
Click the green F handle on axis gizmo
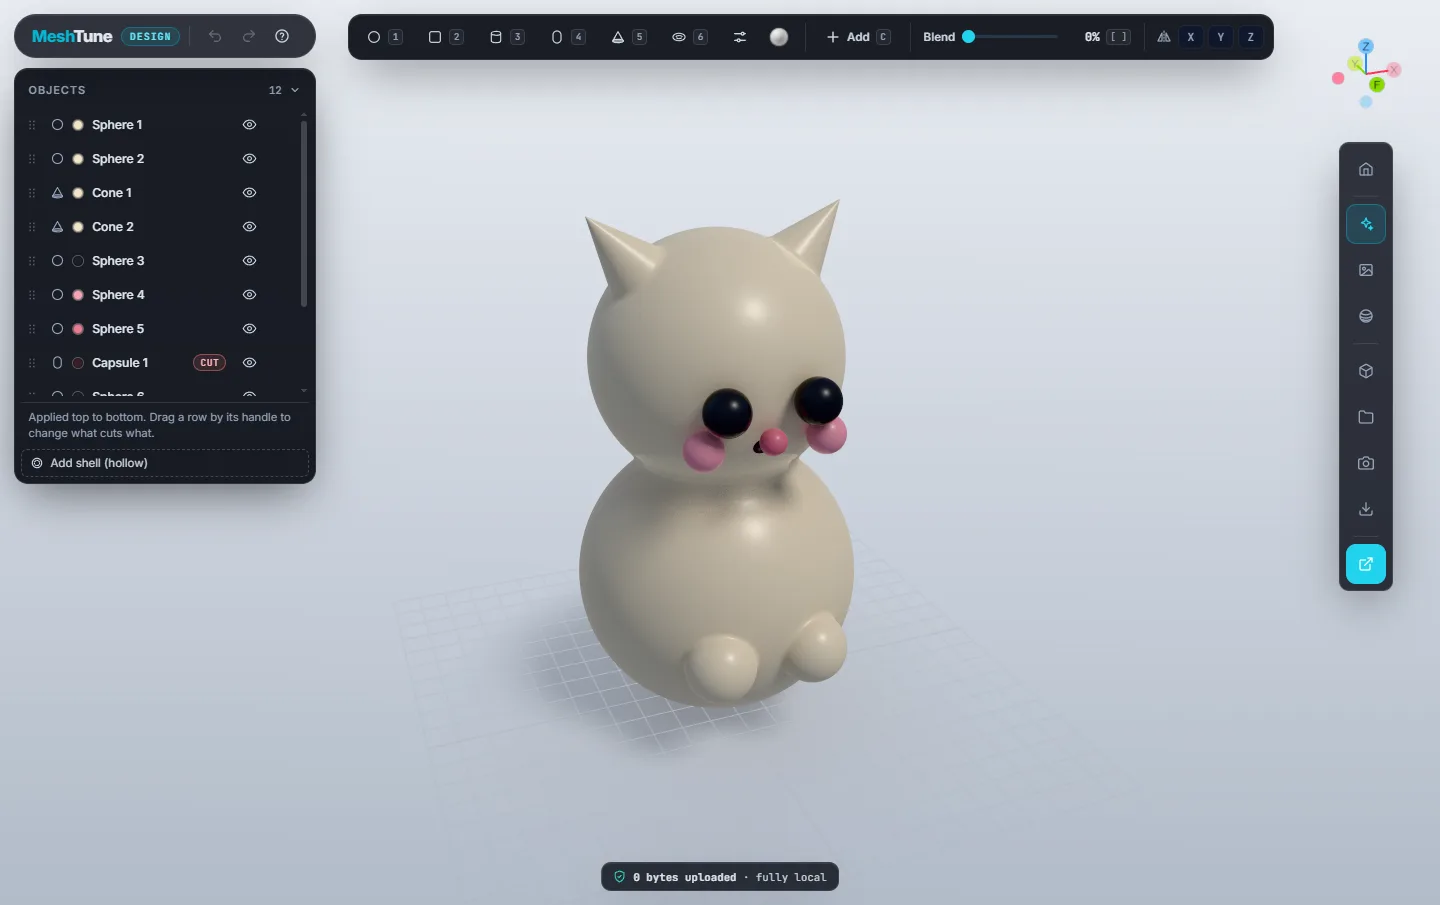coord(1377,85)
